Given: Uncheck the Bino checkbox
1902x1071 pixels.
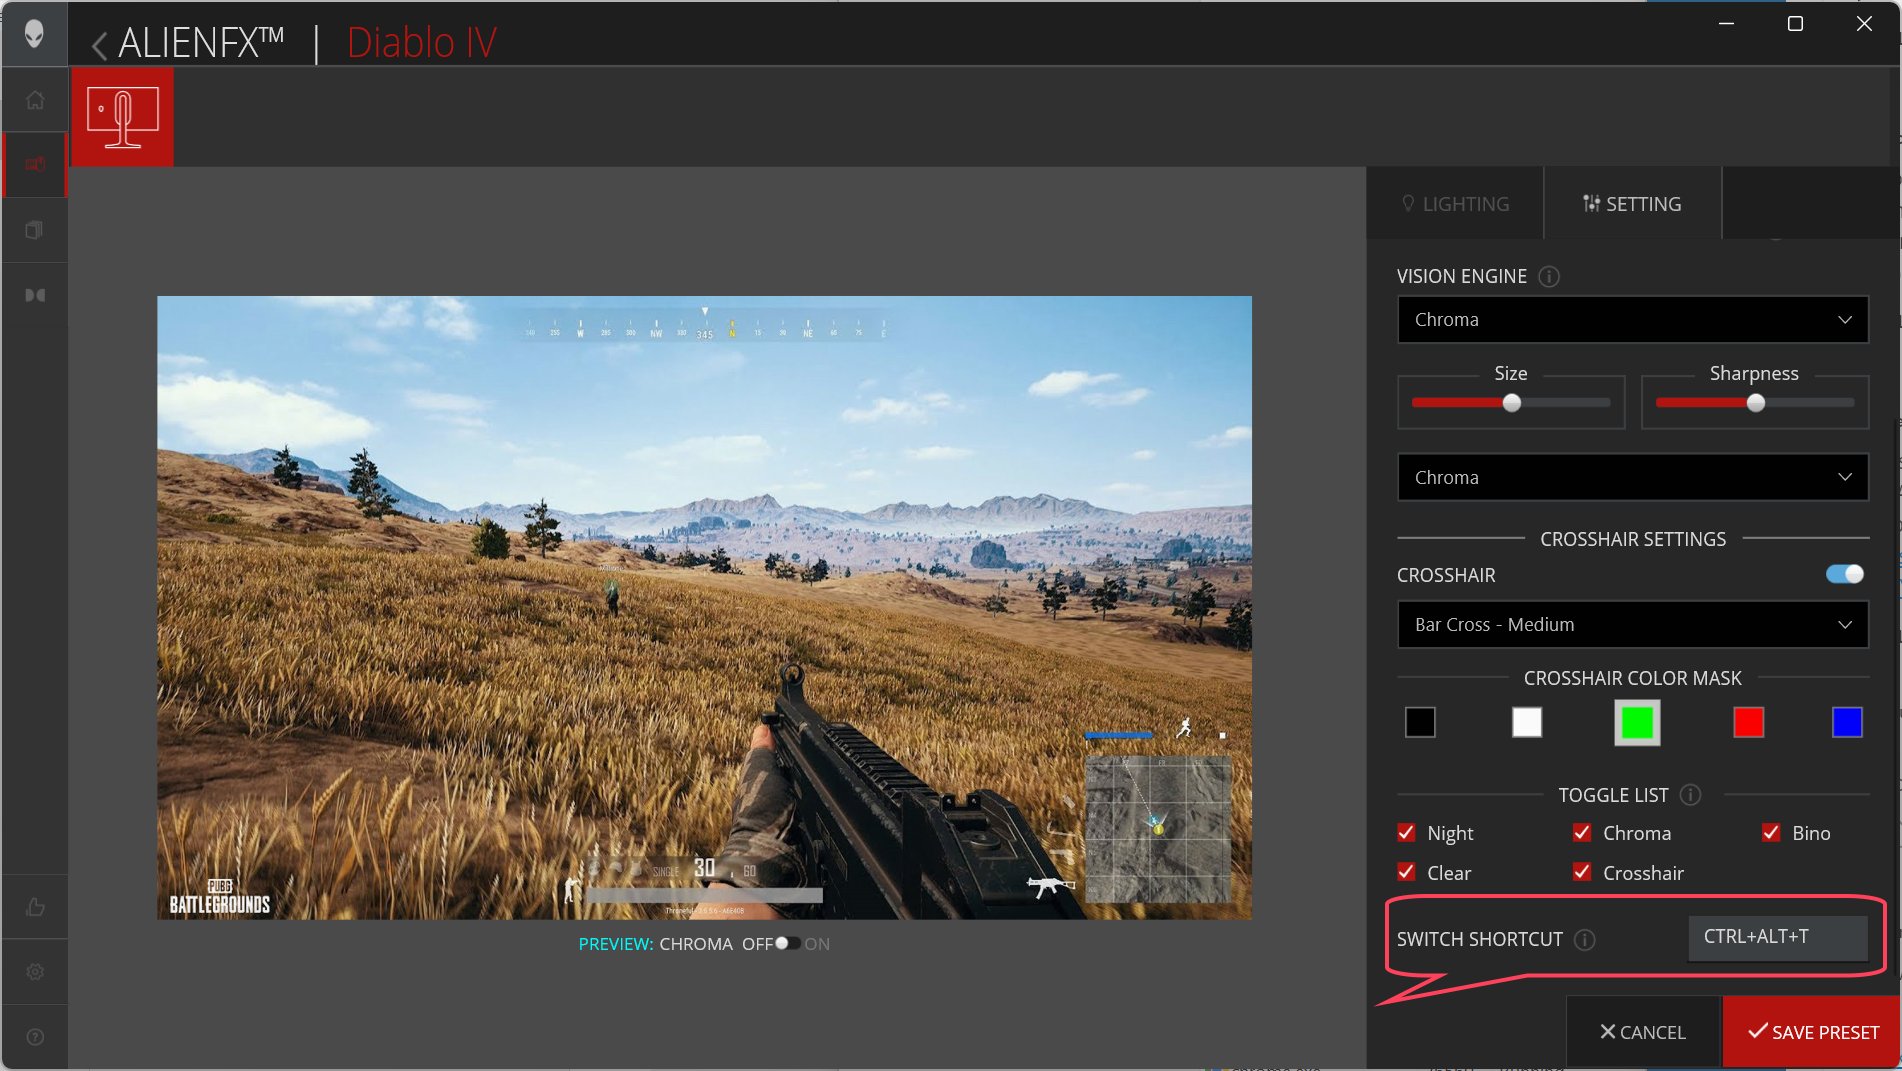Looking at the screenshot, I should [1771, 832].
